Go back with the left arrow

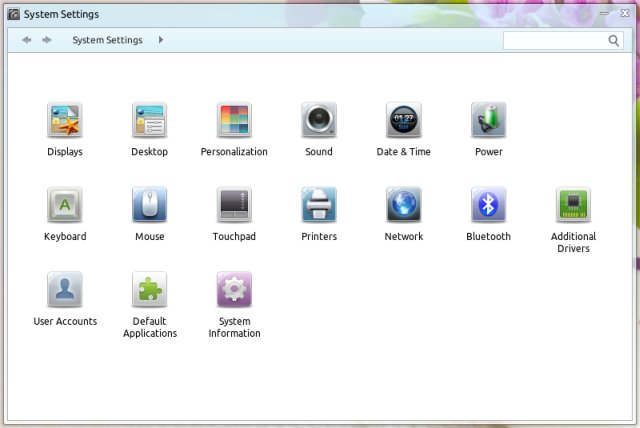(x=27, y=40)
